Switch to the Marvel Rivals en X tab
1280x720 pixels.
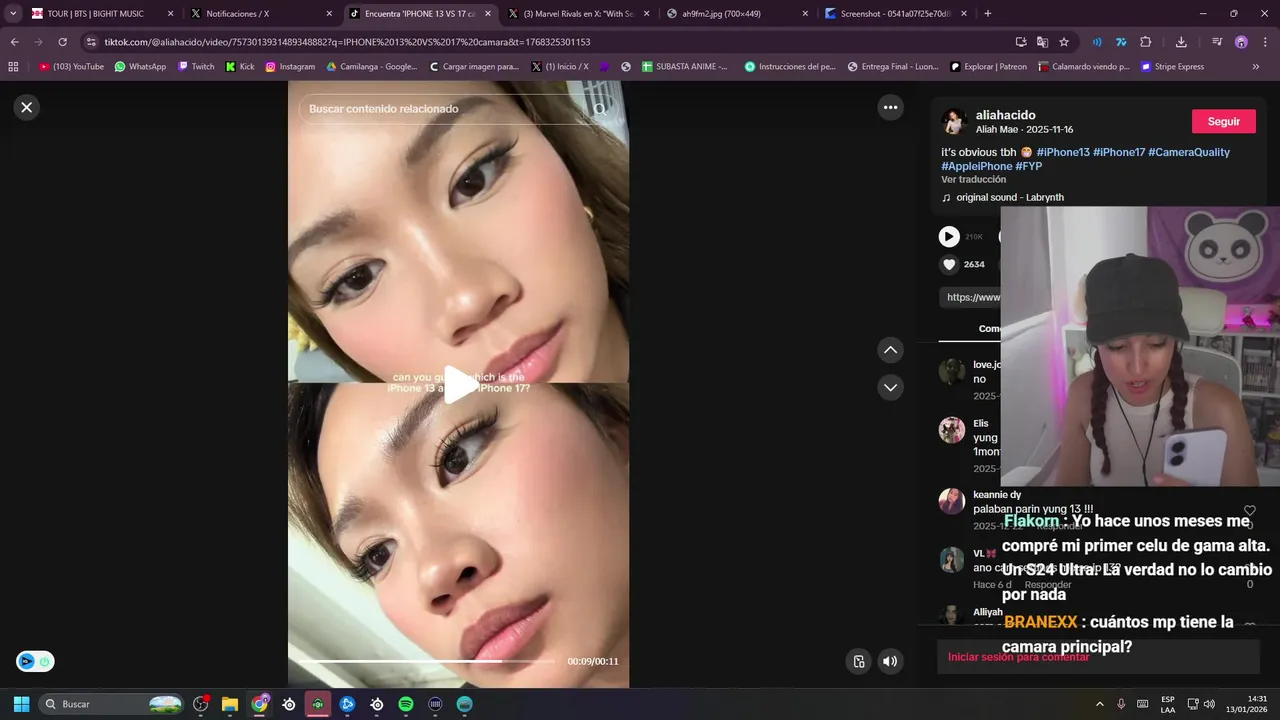pyautogui.click(x=579, y=14)
